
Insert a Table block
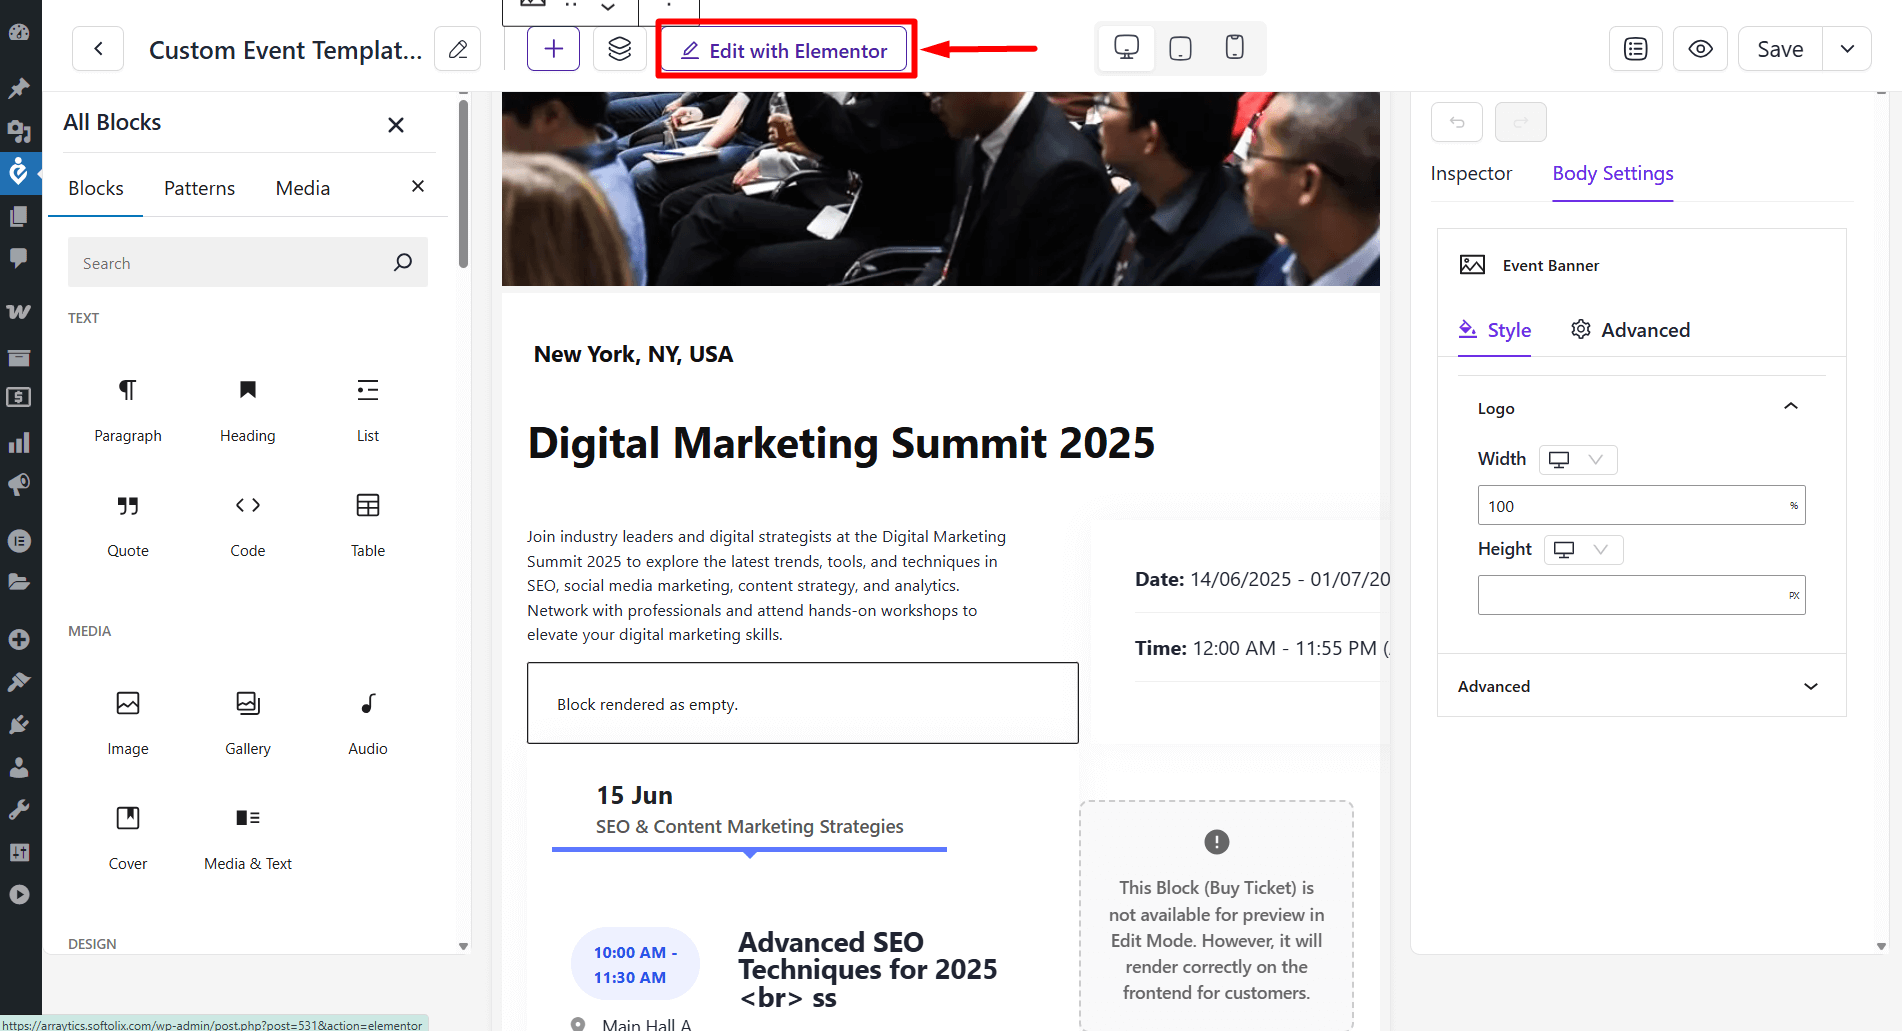(368, 525)
